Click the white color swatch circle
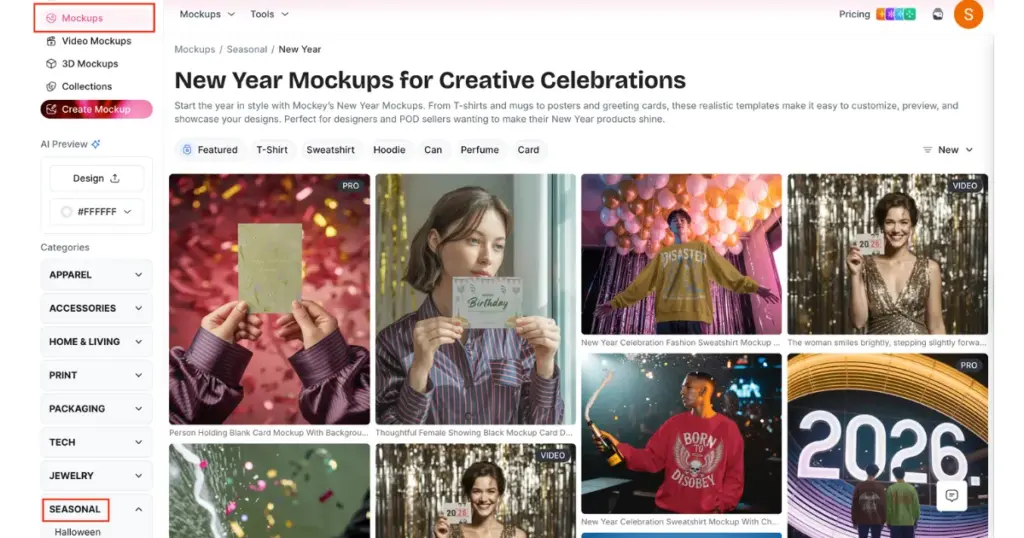Image resolution: width=1024 pixels, height=538 pixels. point(66,212)
